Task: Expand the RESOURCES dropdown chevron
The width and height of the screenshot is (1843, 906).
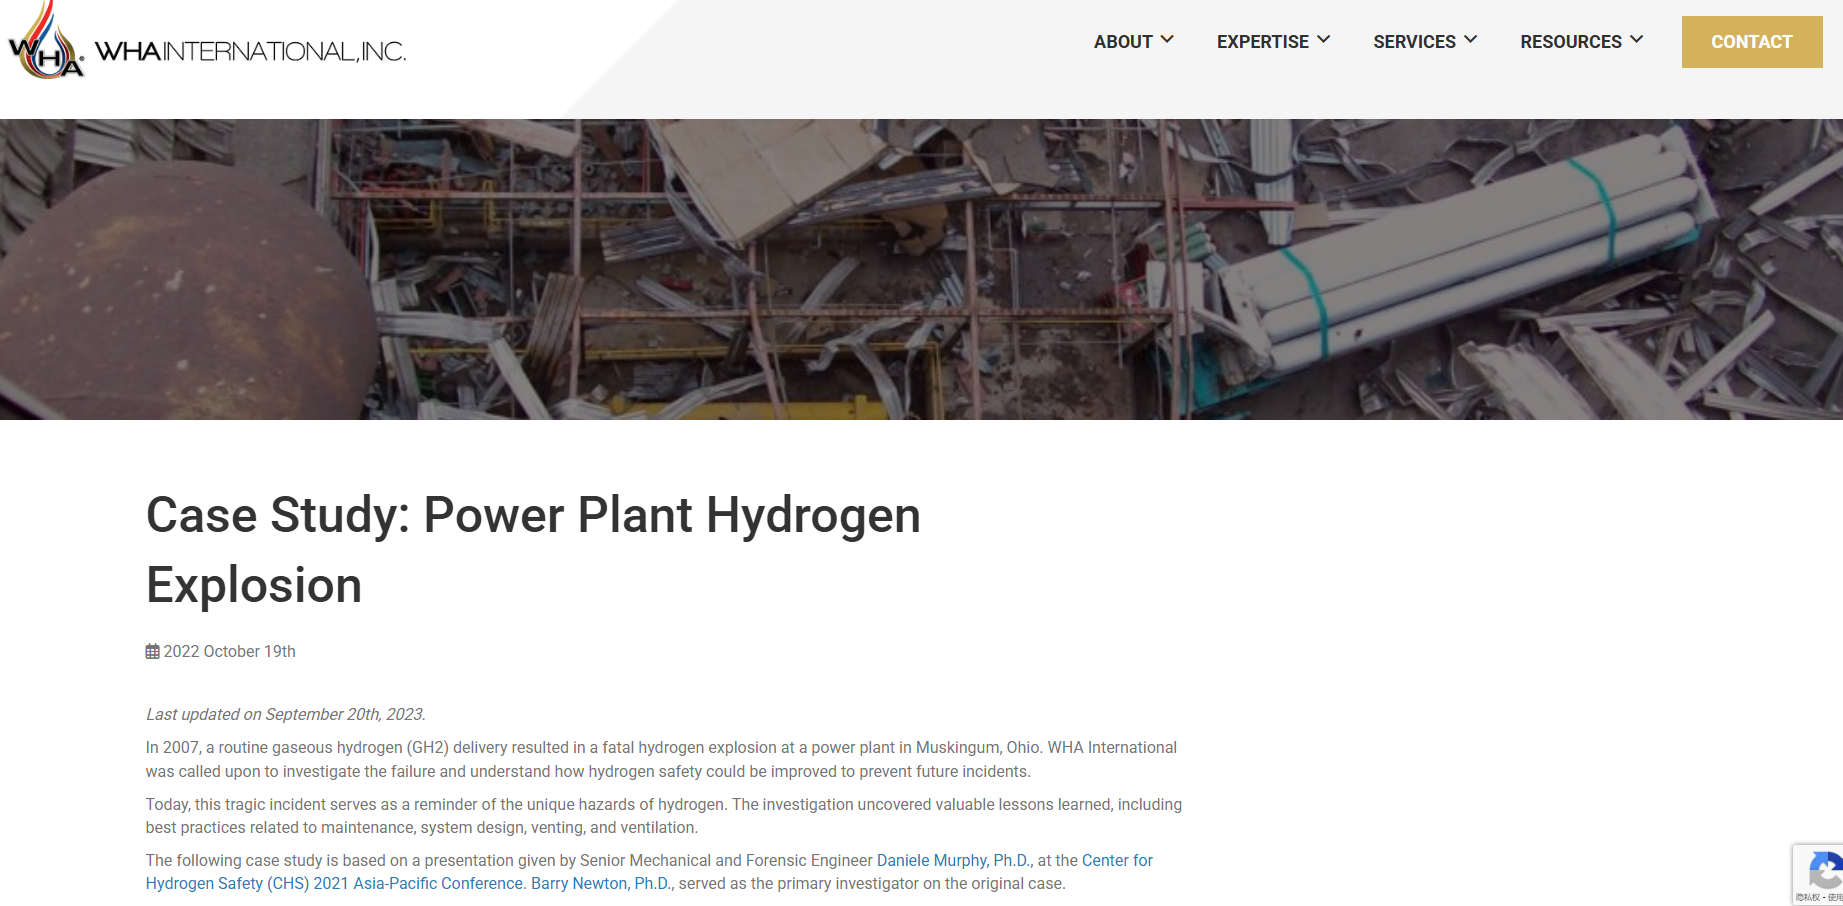Action: point(1636,40)
